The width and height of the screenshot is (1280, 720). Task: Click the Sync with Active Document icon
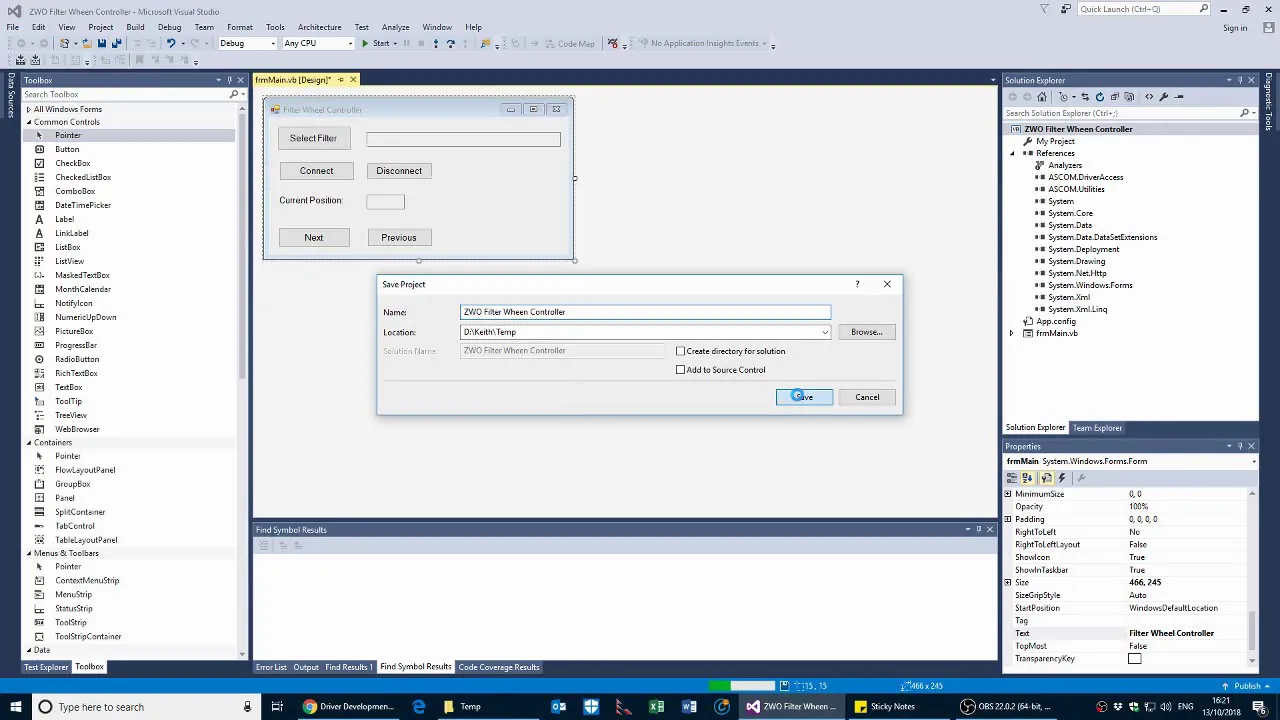click(1085, 97)
